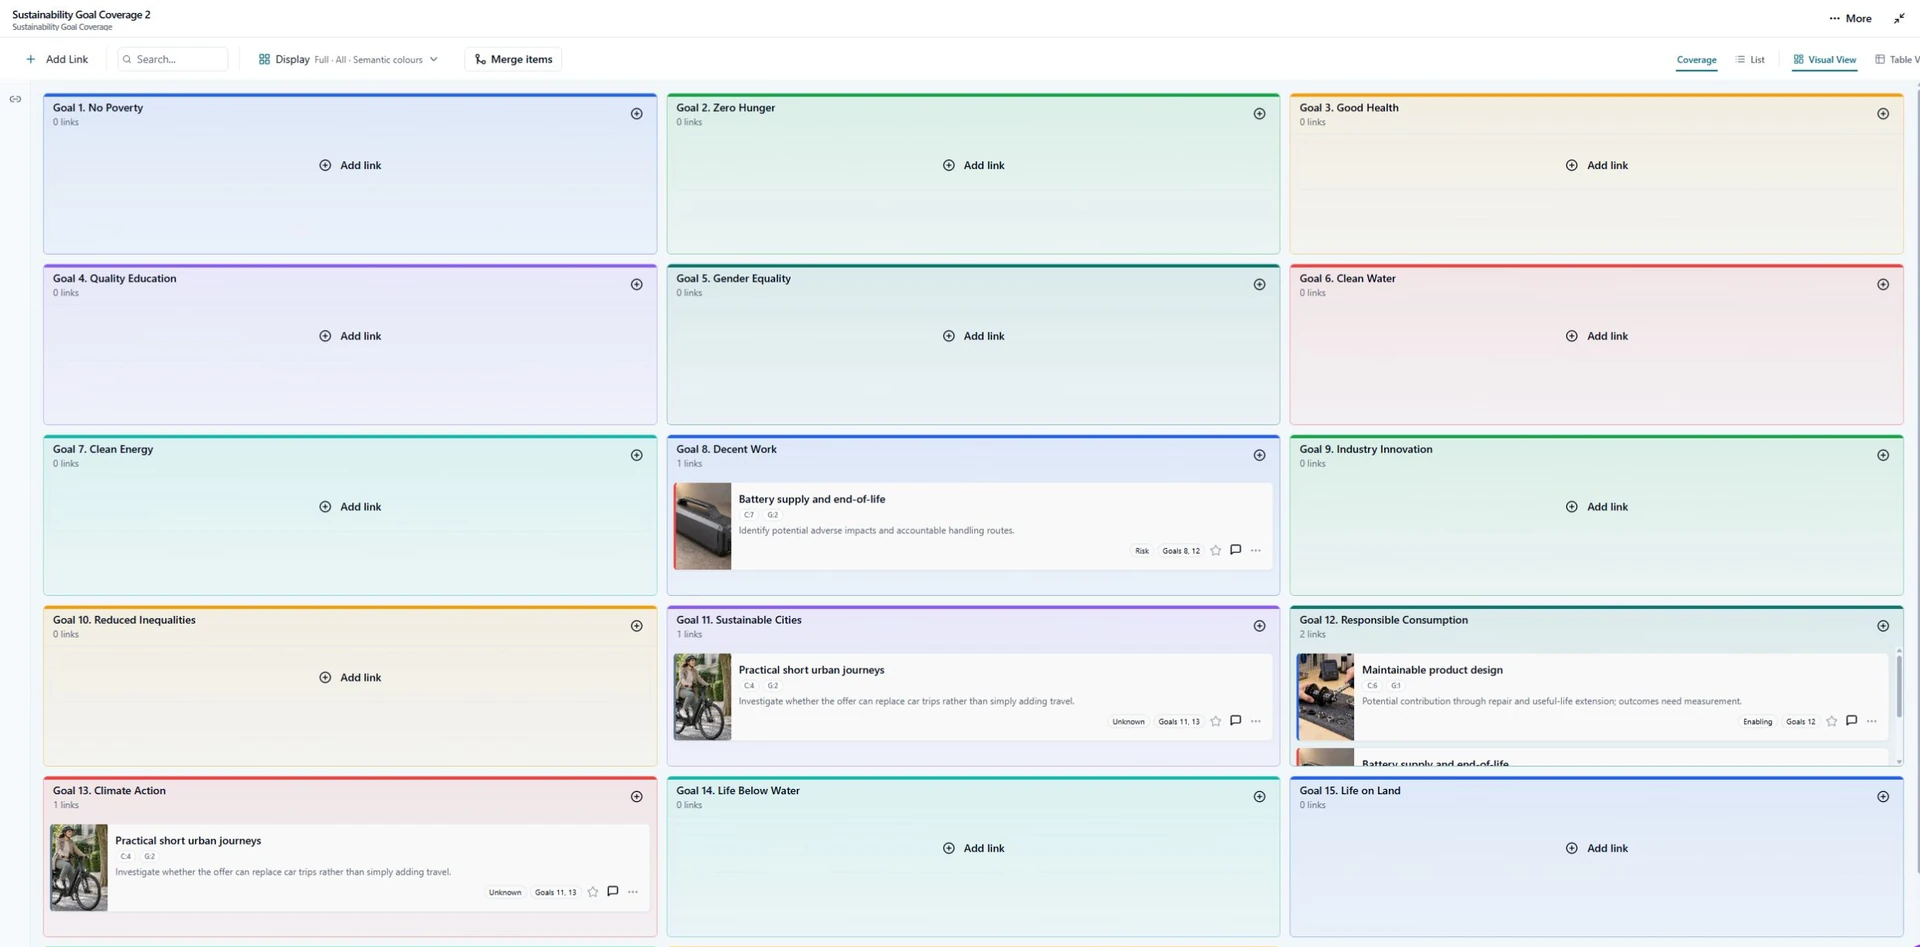The image size is (1920, 947).
Task: Star the Practical short urban journeys card in Goal 11
Action: [x=1215, y=721]
